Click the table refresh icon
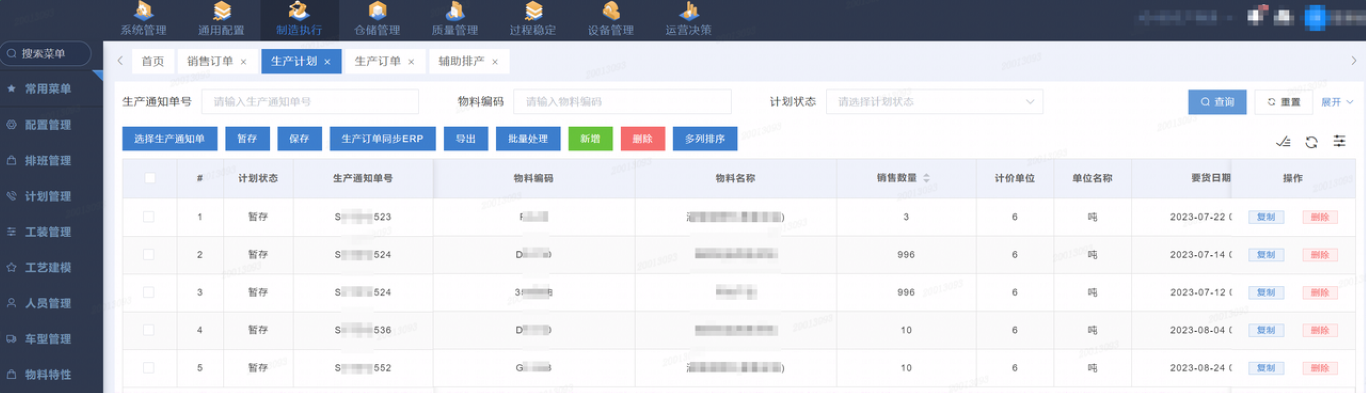 1311,142
